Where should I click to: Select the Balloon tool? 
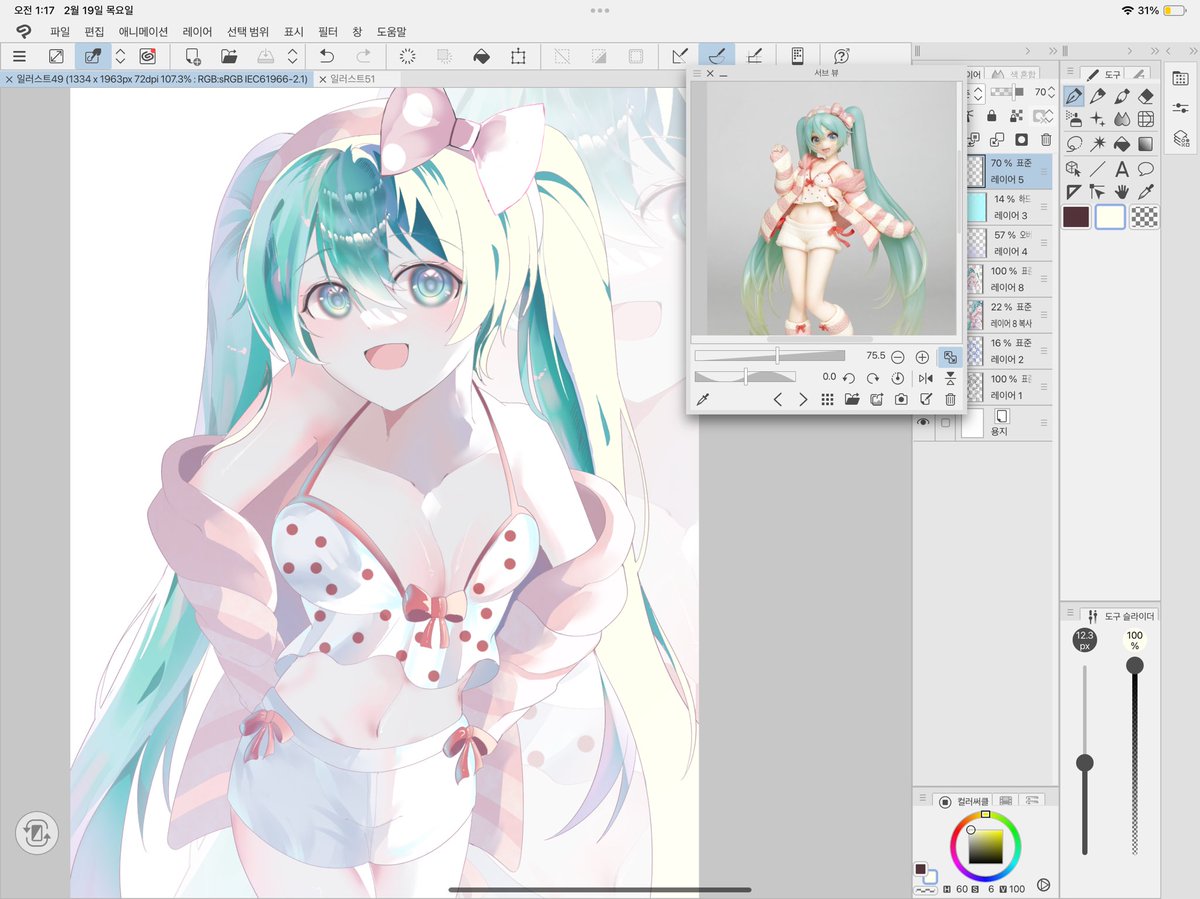(x=1146, y=168)
